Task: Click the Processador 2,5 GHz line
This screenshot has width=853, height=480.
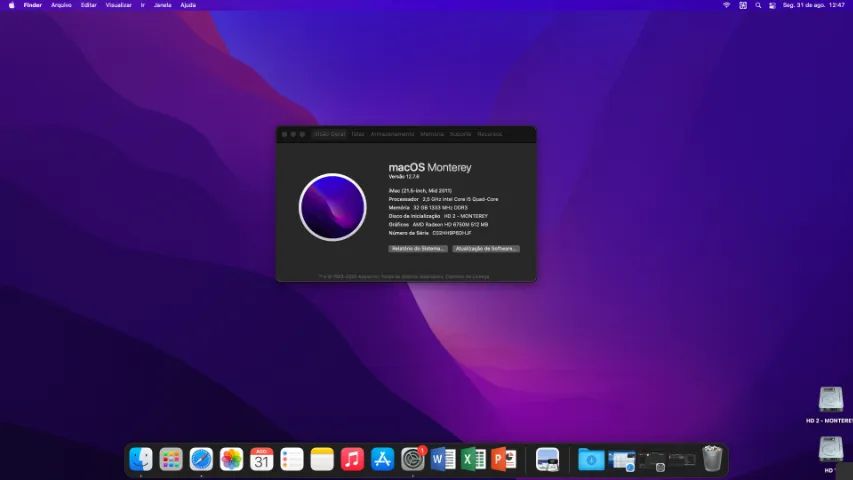Action: (x=443, y=199)
